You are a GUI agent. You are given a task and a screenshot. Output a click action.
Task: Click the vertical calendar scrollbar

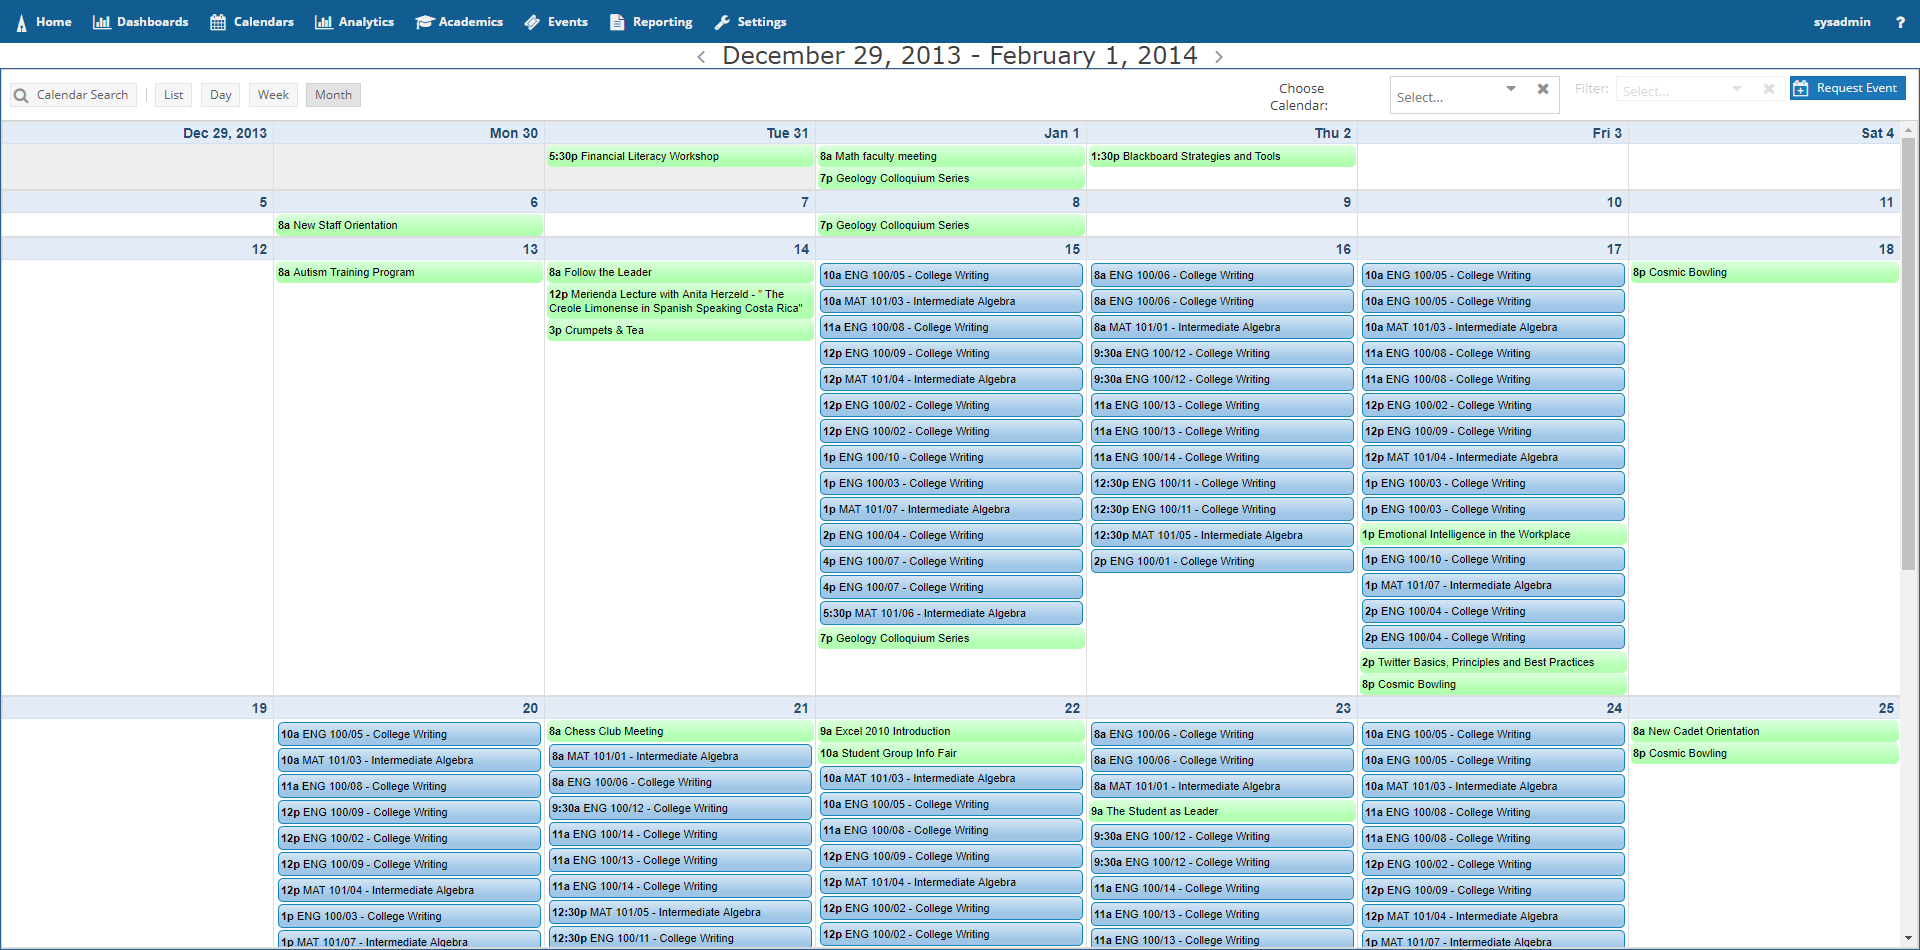tap(1908, 354)
